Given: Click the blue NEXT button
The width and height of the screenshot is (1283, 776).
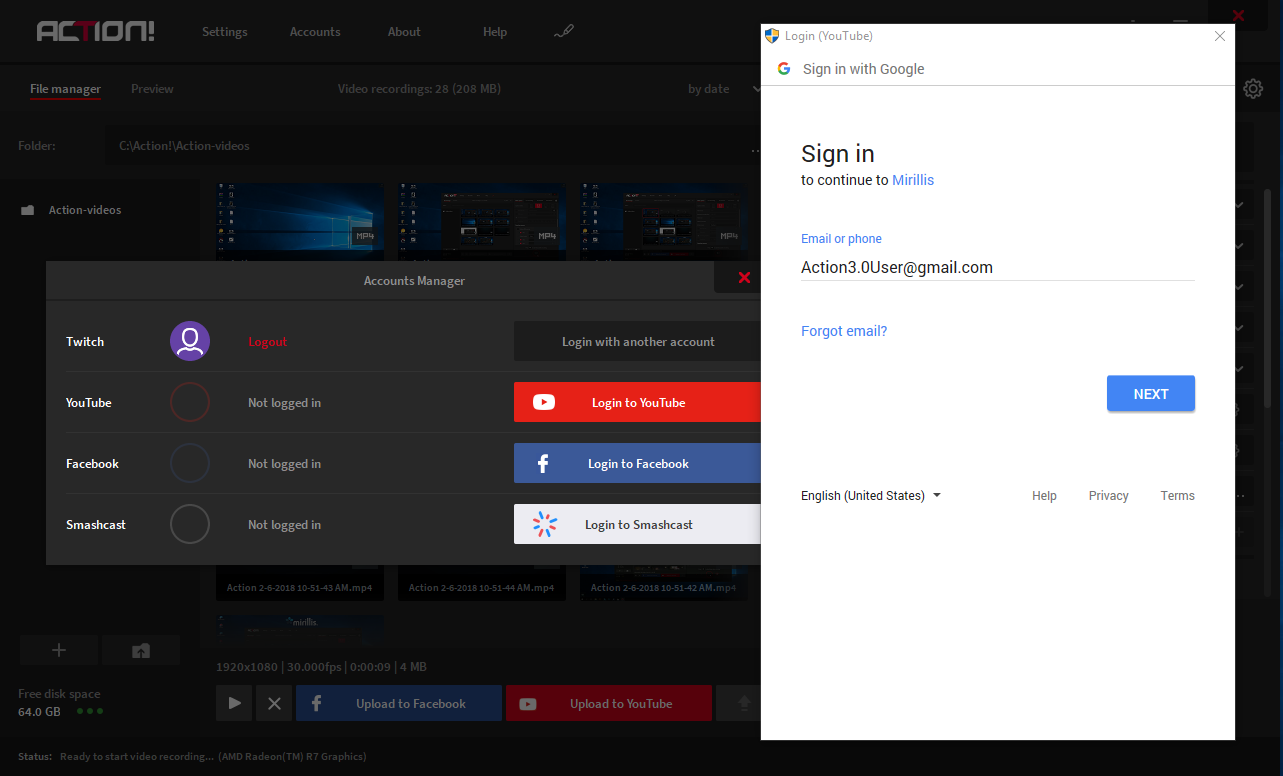Looking at the screenshot, I should pos(1150,394).
